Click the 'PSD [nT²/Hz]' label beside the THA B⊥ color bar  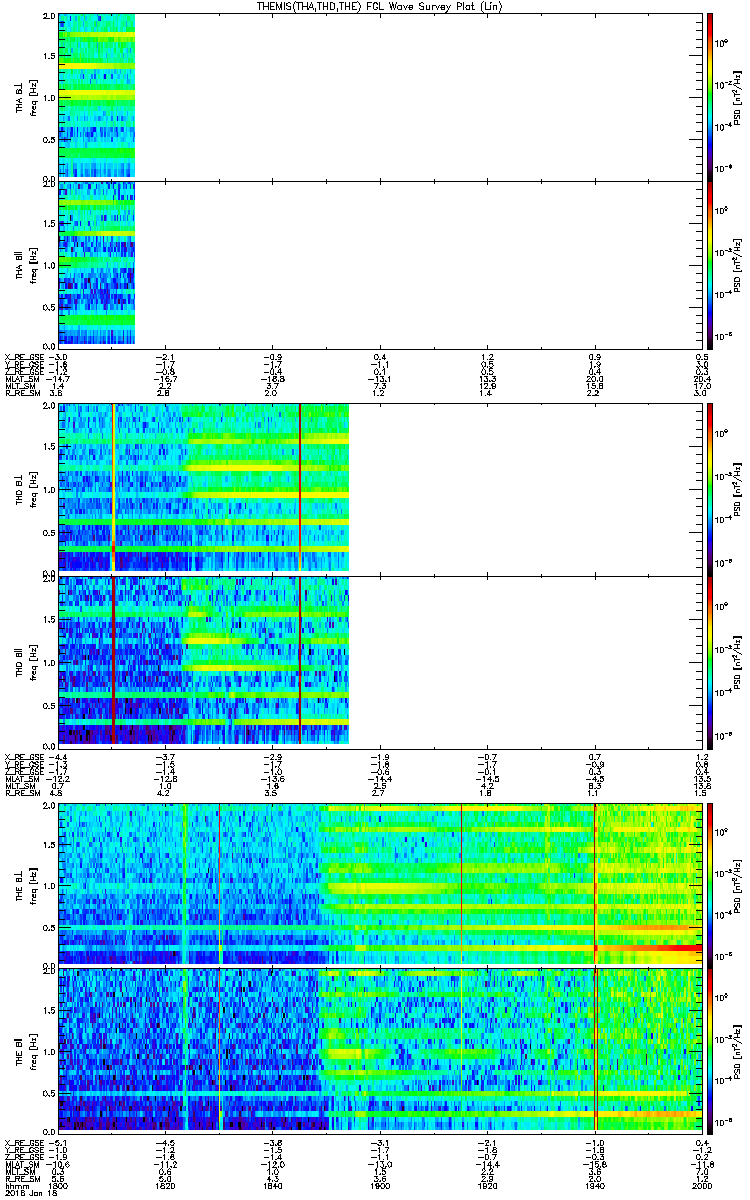pyautogui.click(x=738, y=97)
